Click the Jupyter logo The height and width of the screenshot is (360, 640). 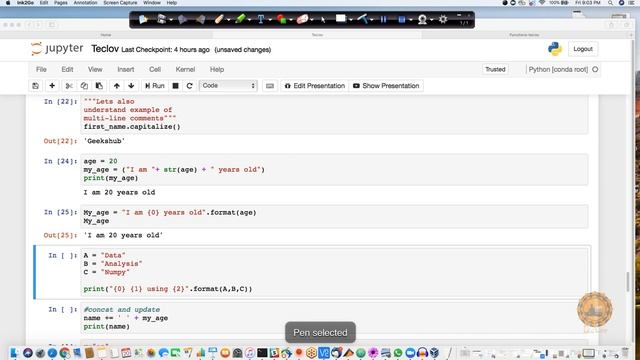[x=57, y=49]
